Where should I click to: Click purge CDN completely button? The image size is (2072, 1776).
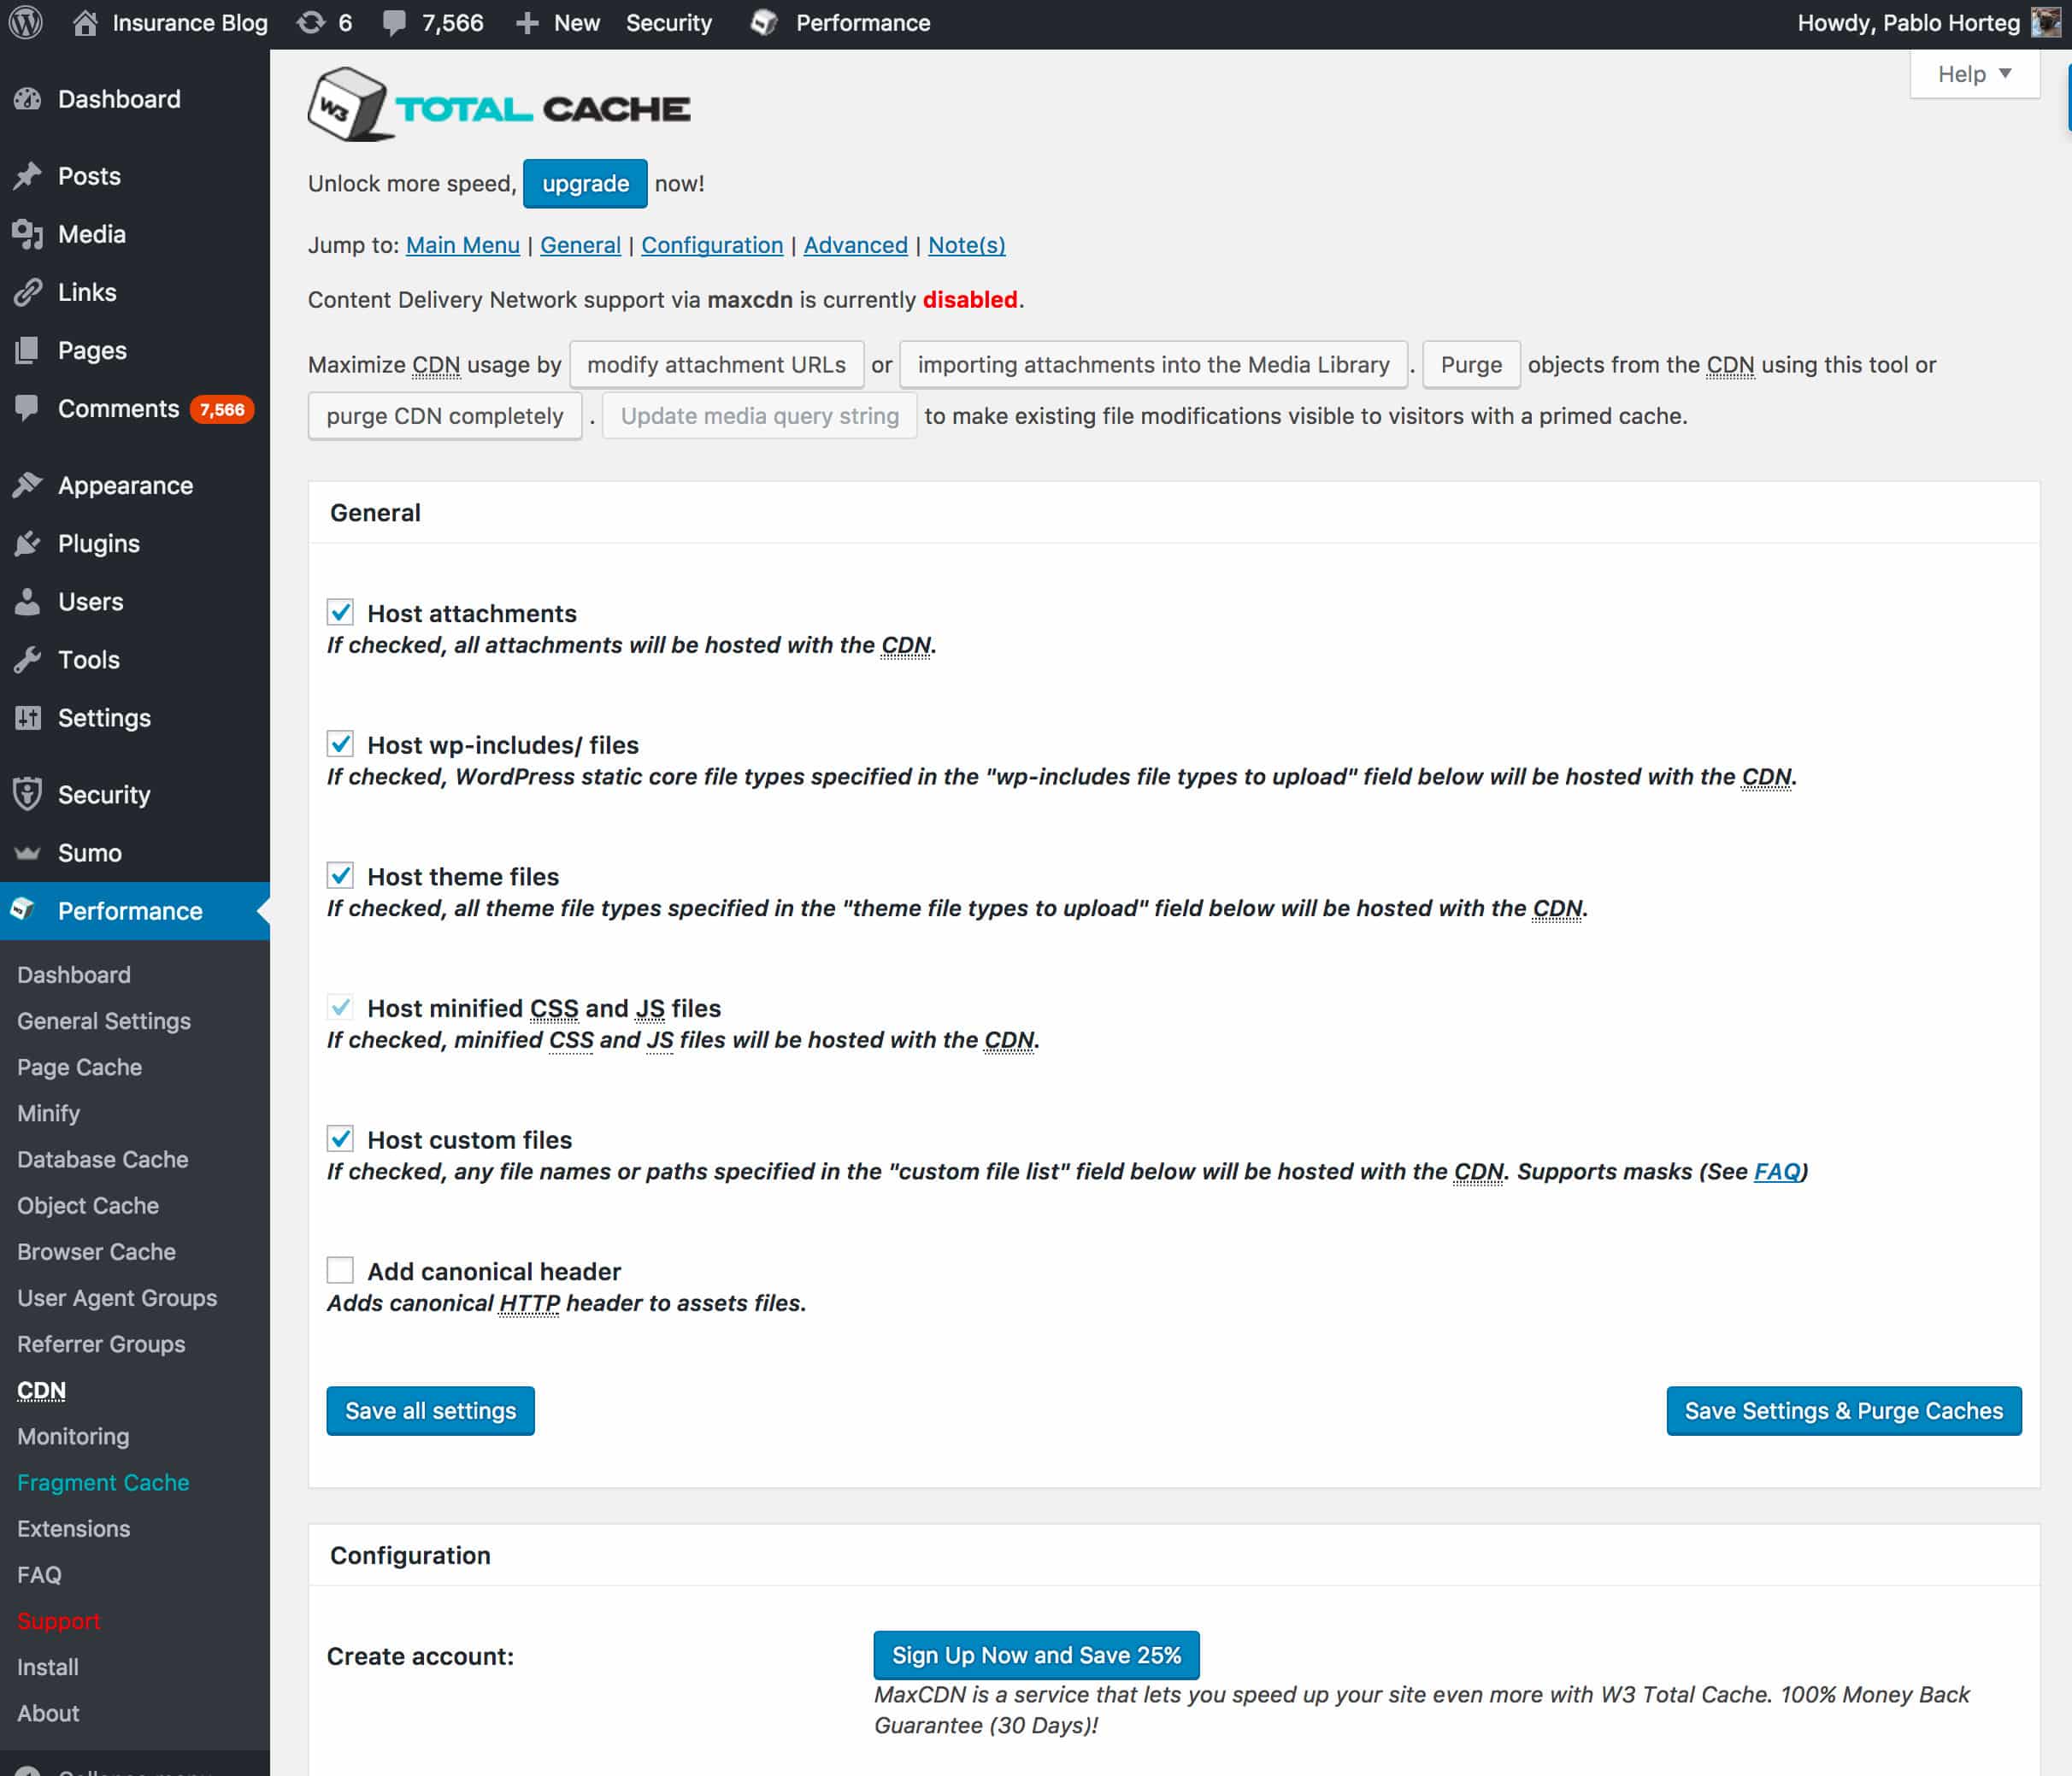point(444,415)
